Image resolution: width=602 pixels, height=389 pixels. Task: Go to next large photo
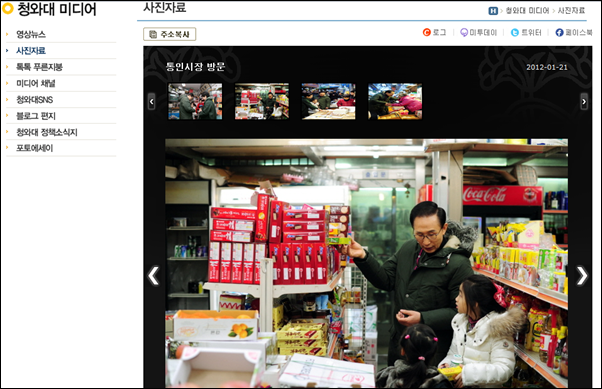pos(582,276)
